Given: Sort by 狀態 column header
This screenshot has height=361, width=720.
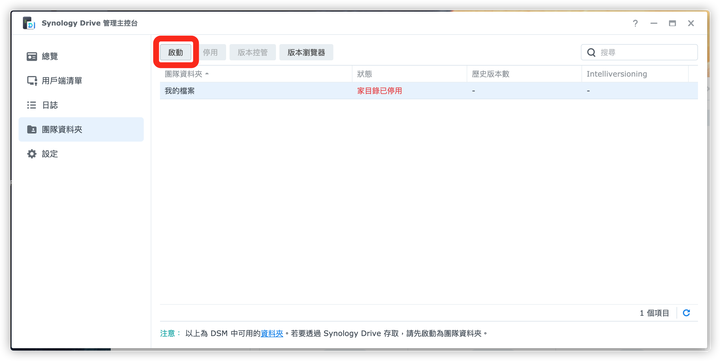Looking at the screenshot, I should pos(410,74).
